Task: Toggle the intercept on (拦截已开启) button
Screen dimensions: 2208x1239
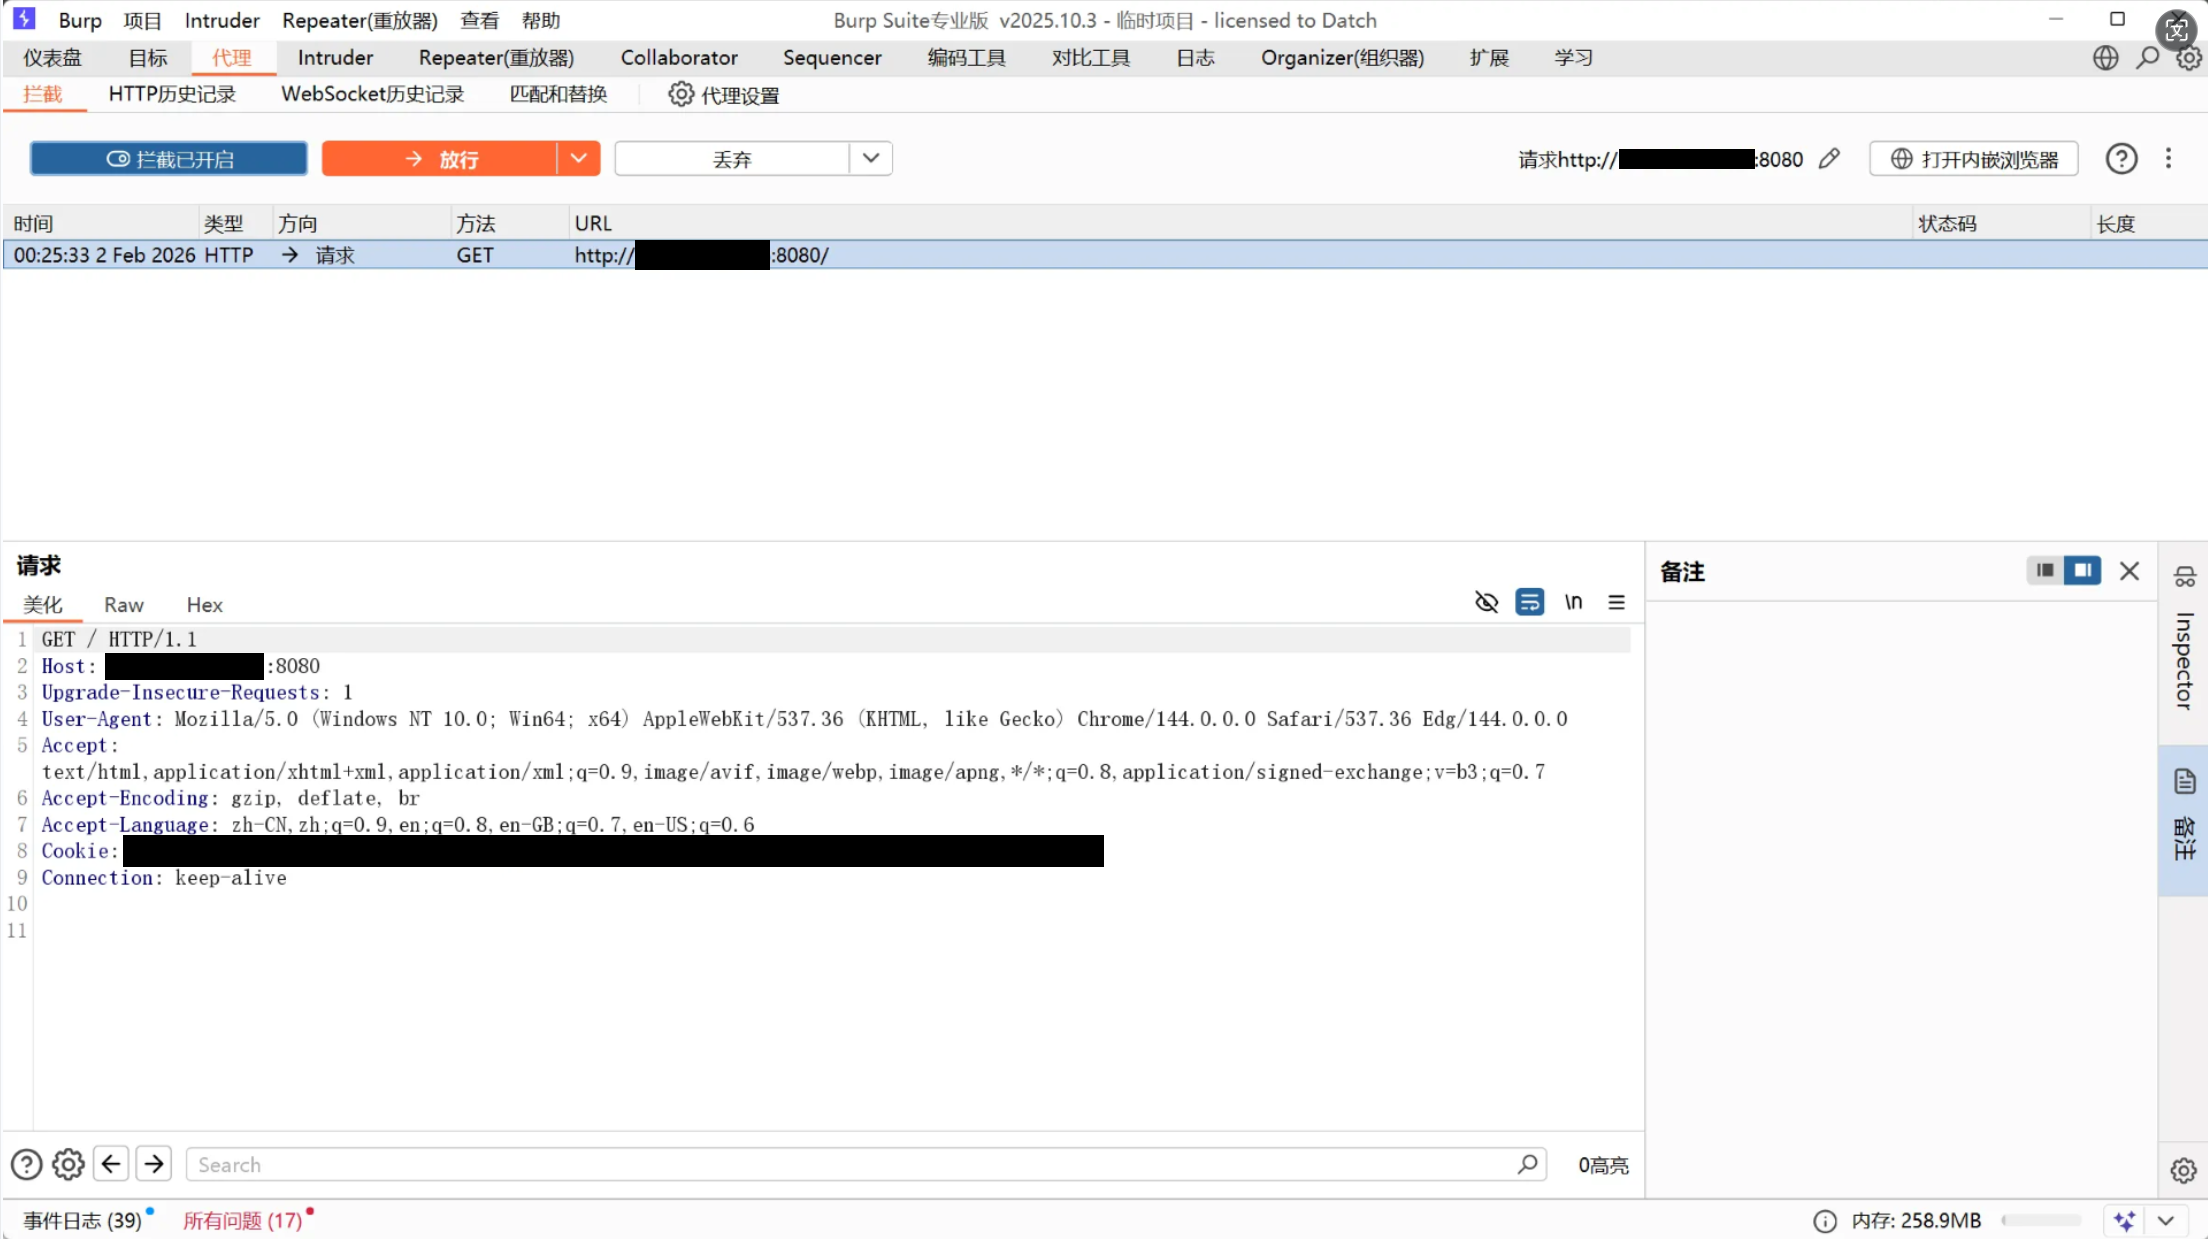Action: click(169, 159)
